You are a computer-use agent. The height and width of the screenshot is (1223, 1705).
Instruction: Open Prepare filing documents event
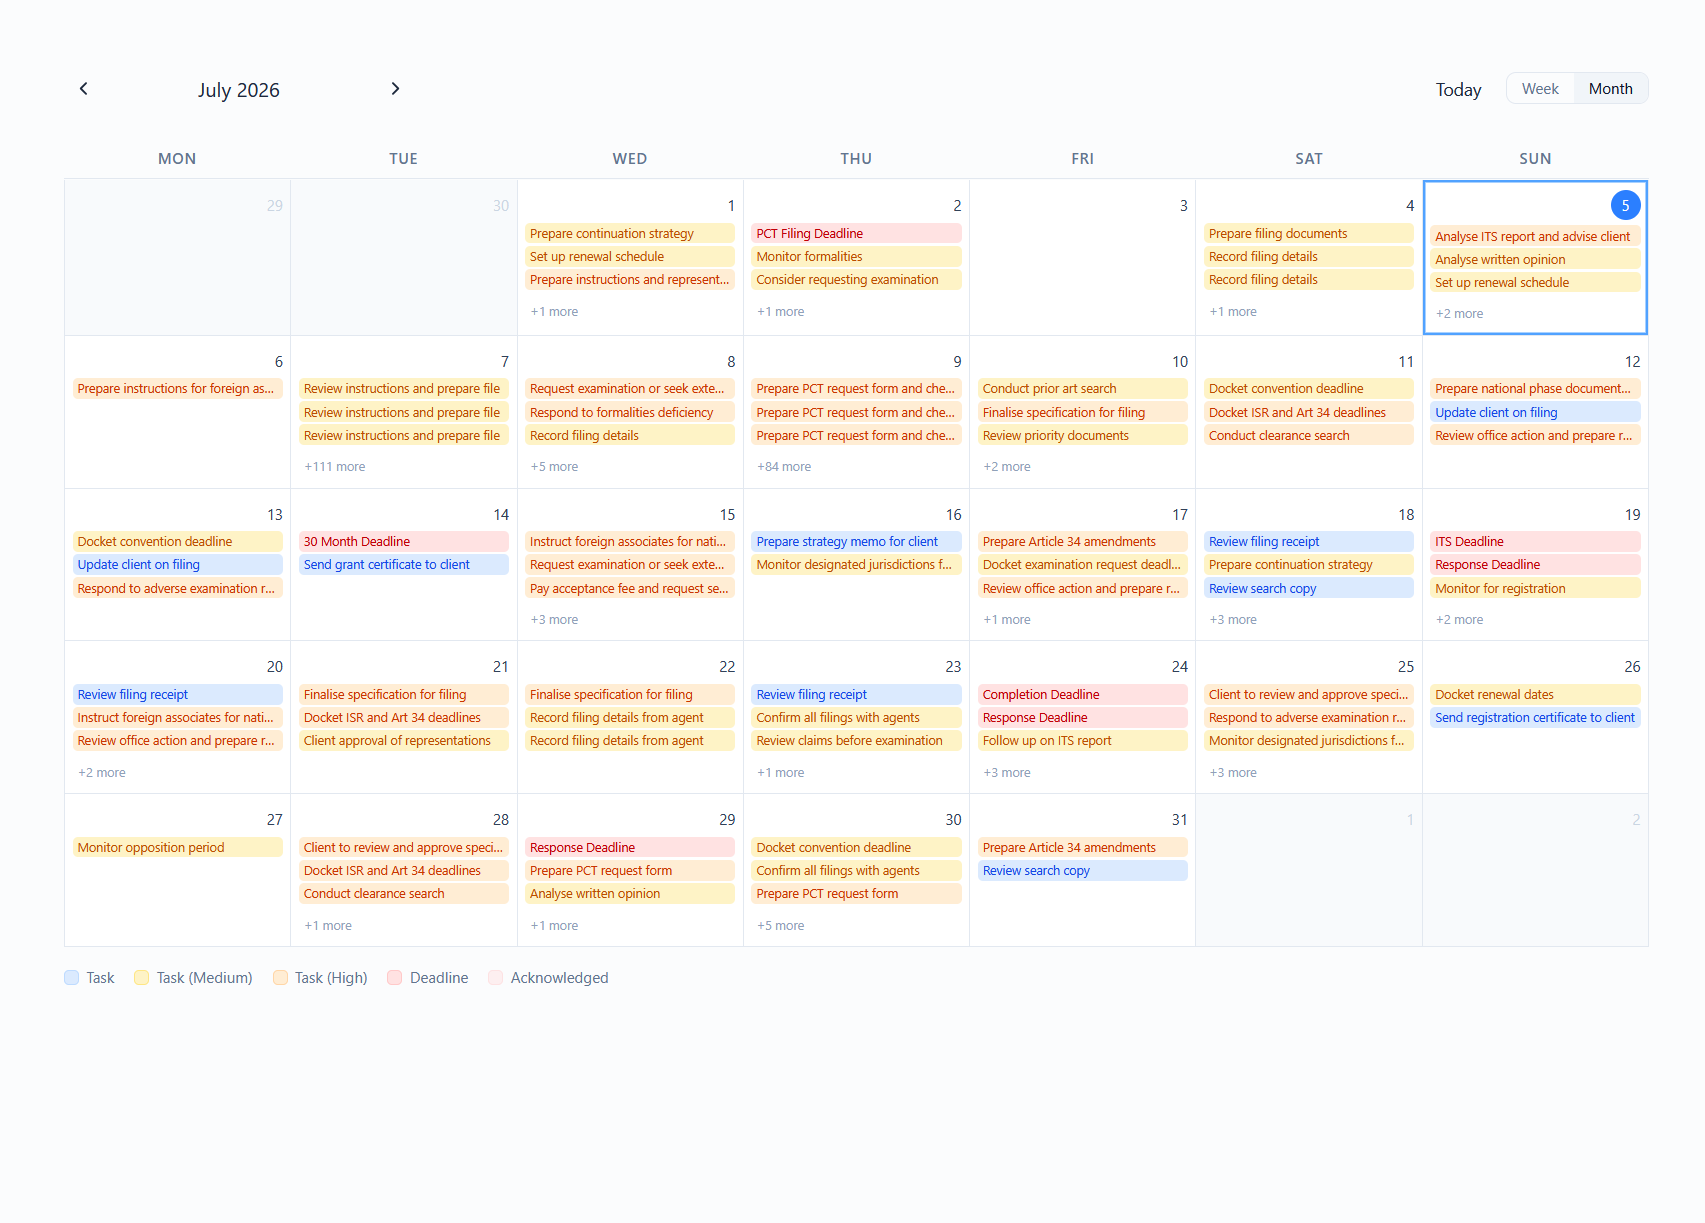coord(1309,233)
